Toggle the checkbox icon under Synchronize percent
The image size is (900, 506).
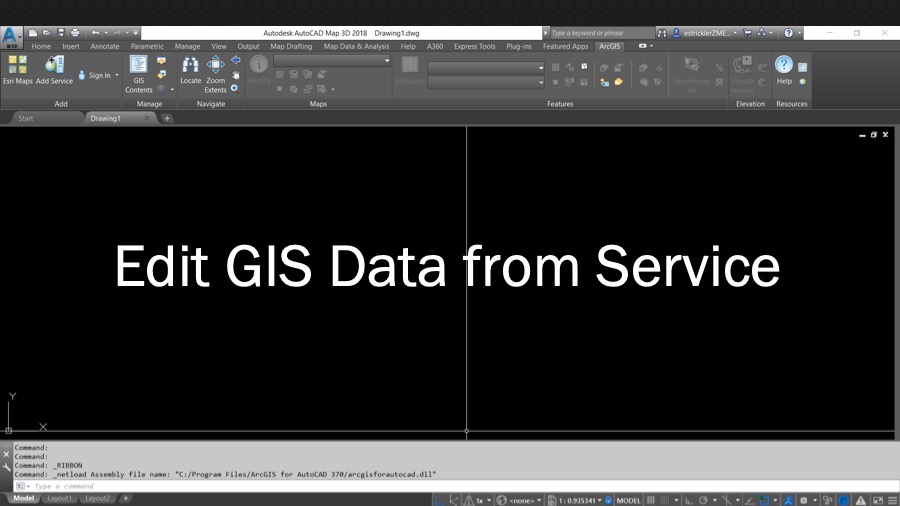coord(719,82)
